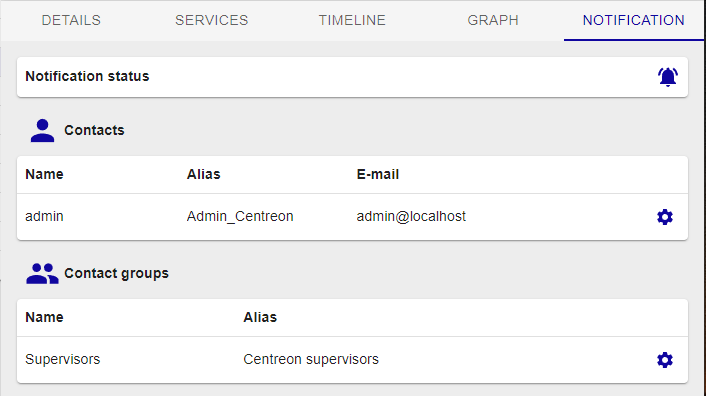Open settings gear for admin contact

(x=665, y=217)
